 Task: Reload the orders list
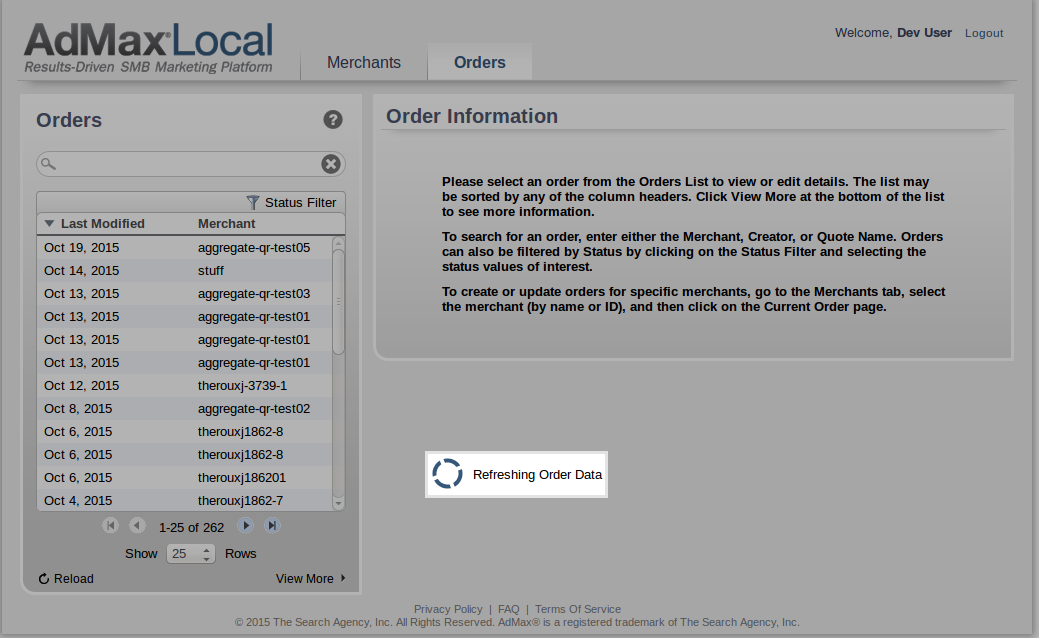[66, 578]
